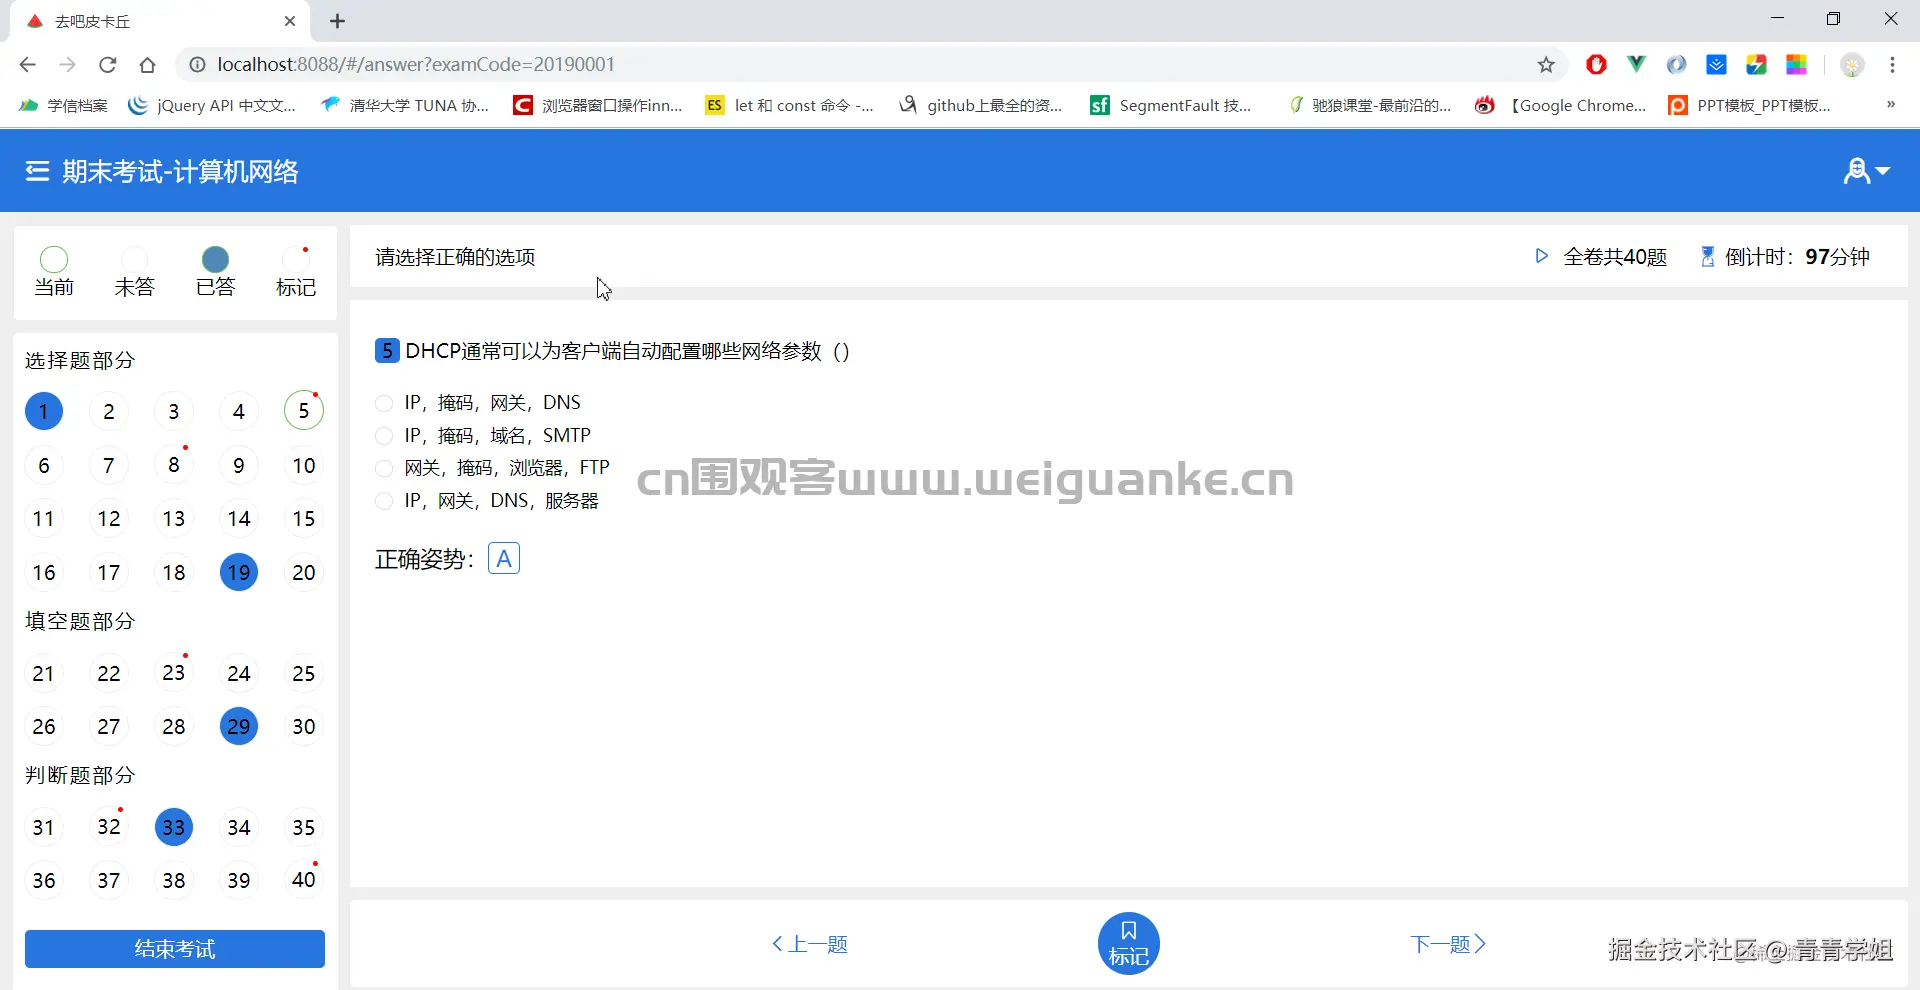Bookmark this page with the star

point(1546,65)
